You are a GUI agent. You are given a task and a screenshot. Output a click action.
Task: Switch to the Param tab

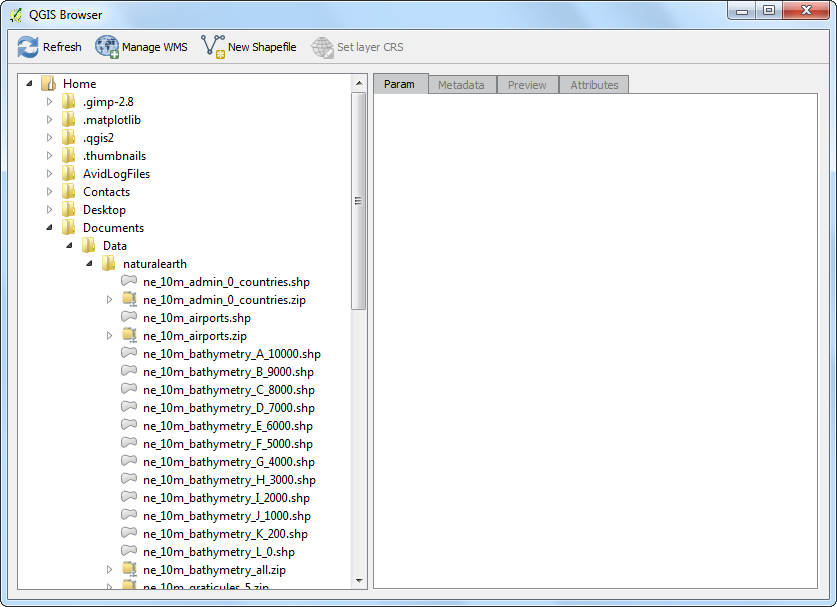[x=400, y=84]
